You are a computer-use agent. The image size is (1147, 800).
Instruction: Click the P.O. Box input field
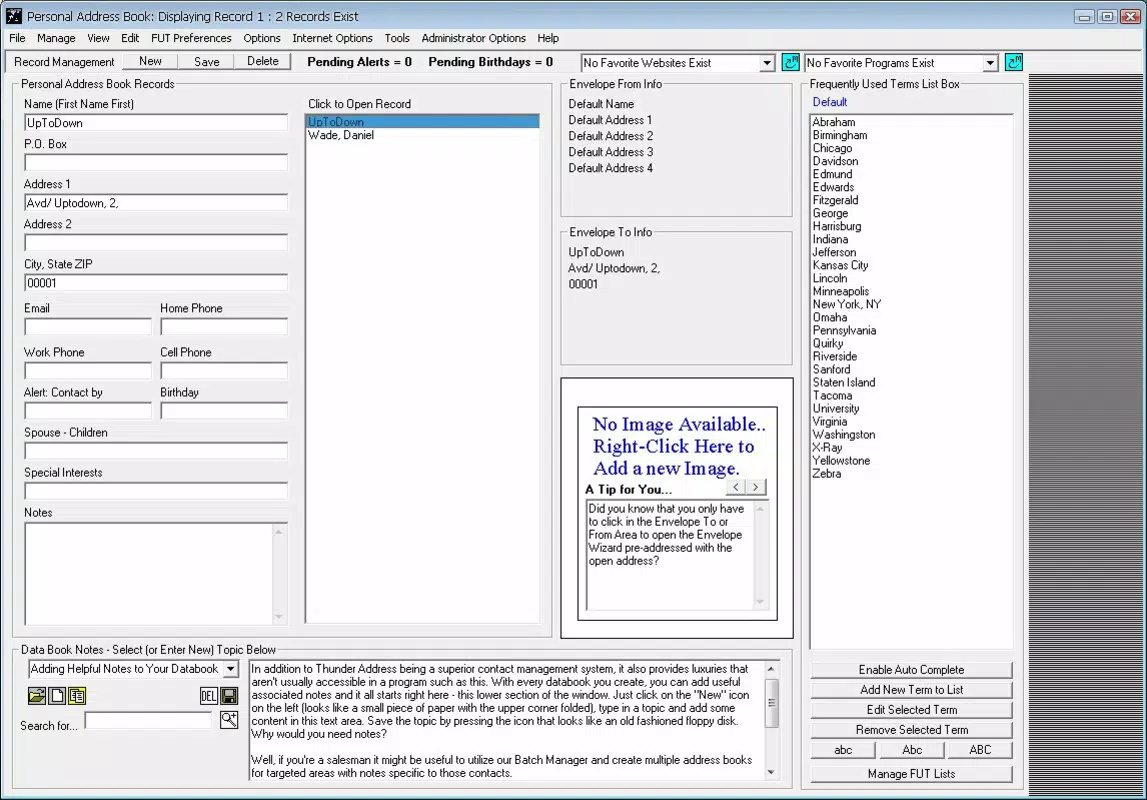point(156,162)
